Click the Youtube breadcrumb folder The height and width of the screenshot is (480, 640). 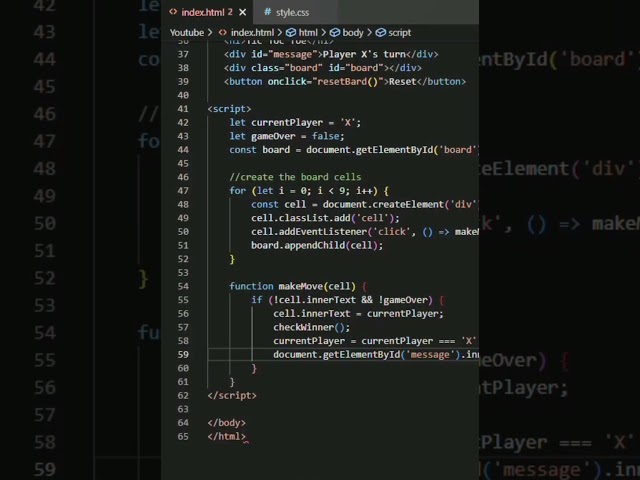coord(187,33)
